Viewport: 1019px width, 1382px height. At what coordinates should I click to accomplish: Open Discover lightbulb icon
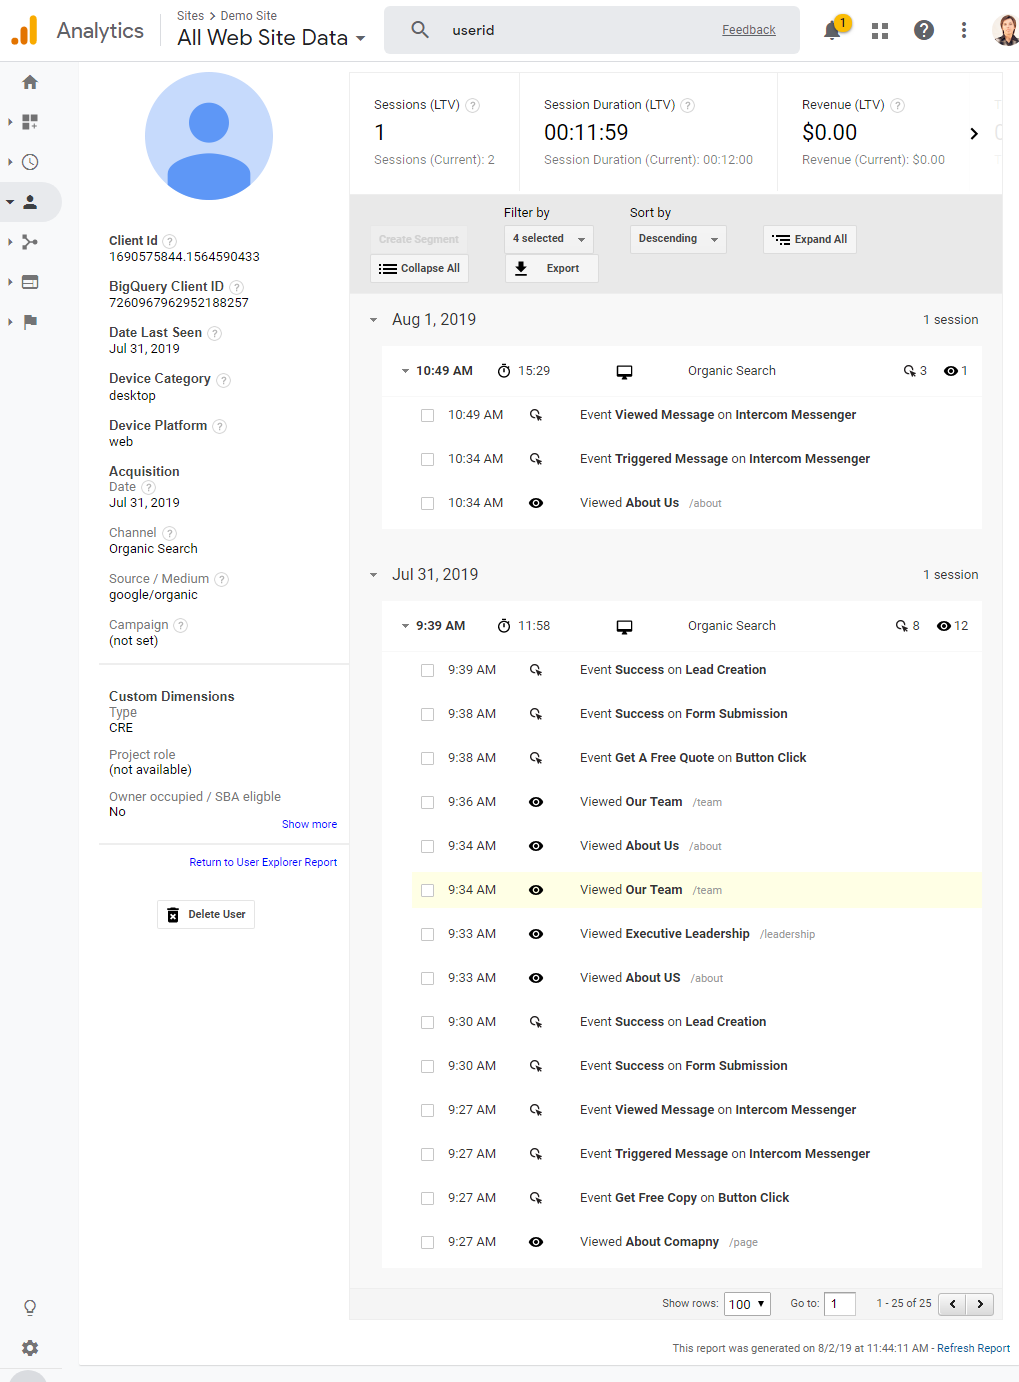[30, 1307]
